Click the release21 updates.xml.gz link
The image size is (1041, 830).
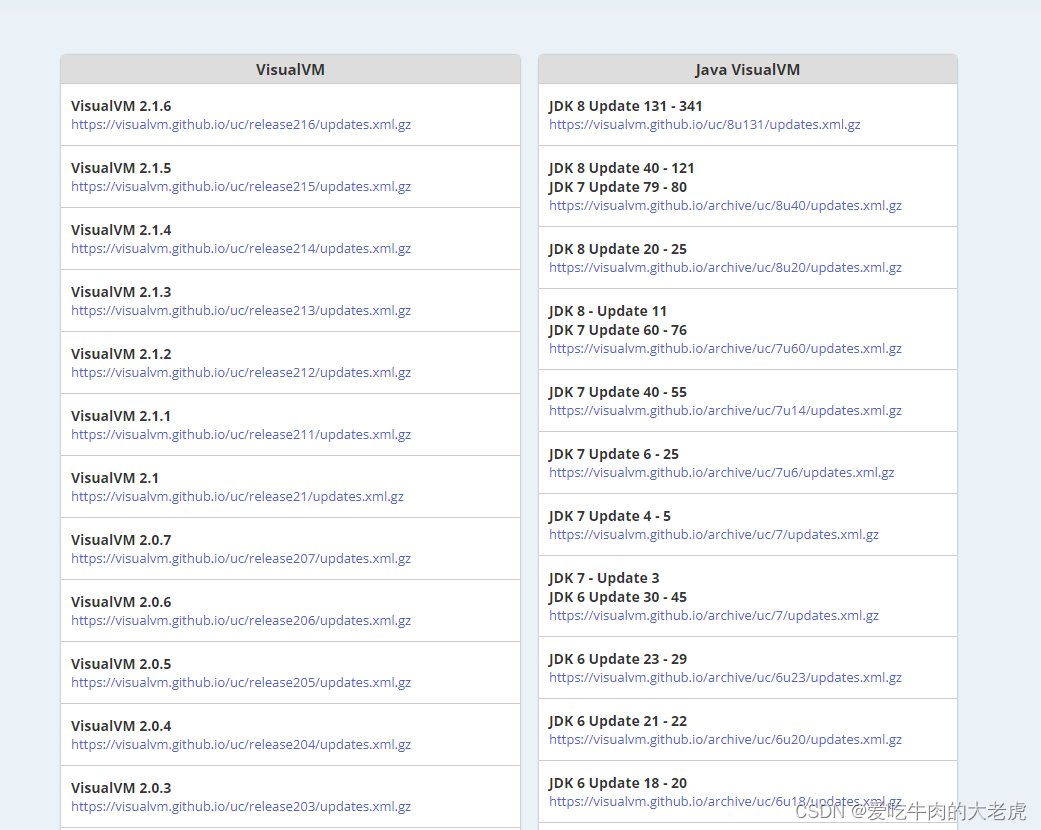coord(237,497)
